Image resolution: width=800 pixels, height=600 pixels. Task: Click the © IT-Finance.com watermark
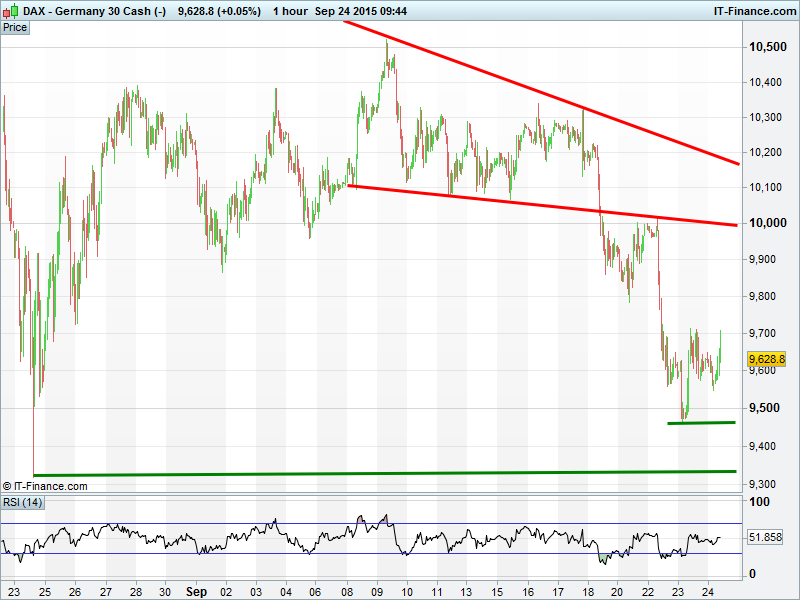45,486
